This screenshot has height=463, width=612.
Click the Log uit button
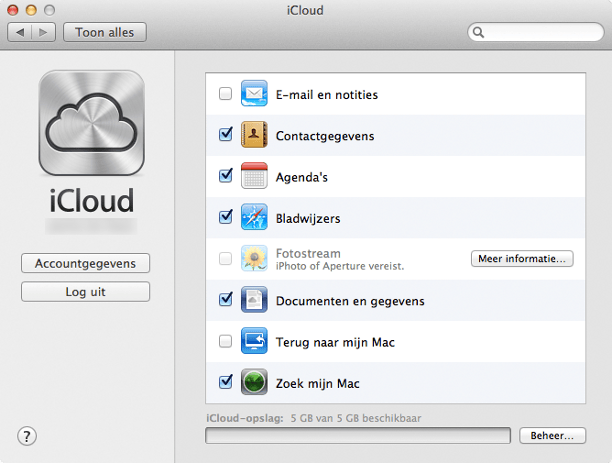tap(85, 292)
